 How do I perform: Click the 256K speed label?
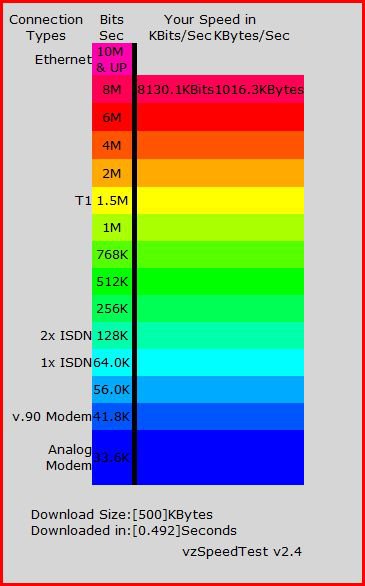coord(112,309)
